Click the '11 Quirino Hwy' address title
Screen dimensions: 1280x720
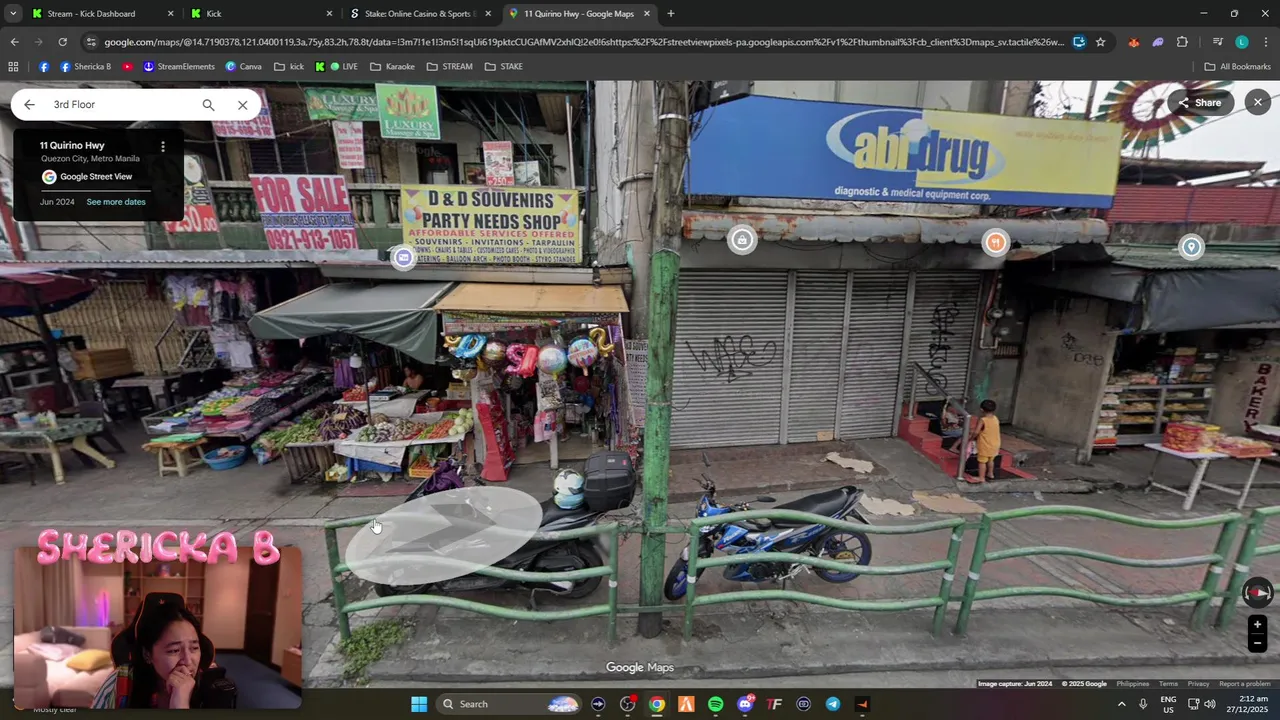click(72, 146)
